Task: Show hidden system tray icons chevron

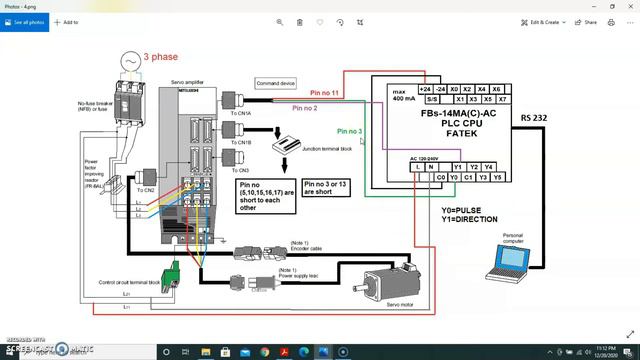Action: (x=550, y=352)
